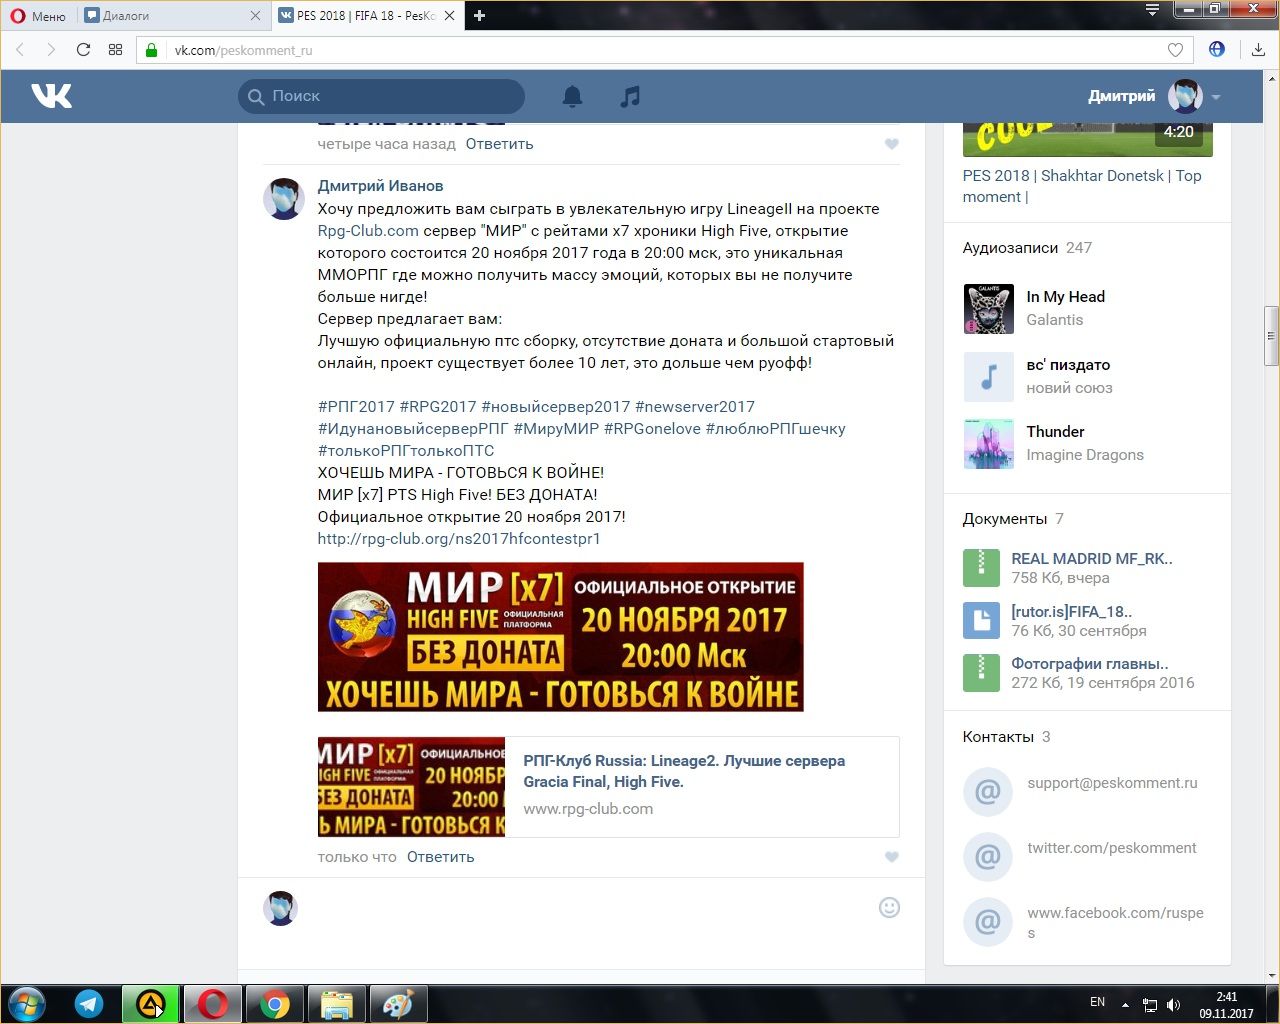Open the tab menu icon in title bar

tap(1152, 10)
